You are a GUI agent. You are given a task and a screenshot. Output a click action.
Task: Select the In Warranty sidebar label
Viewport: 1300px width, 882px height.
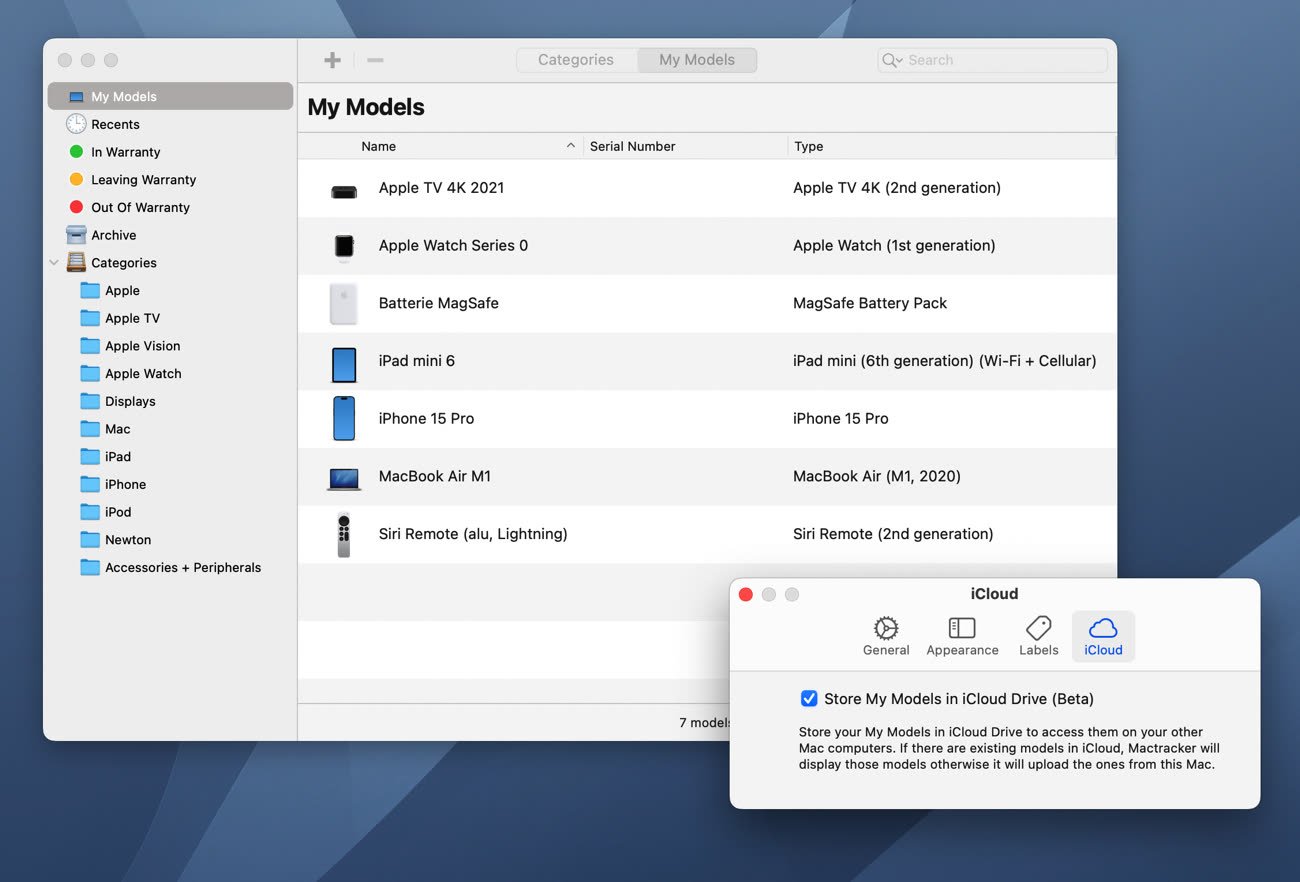pos(126,152)
